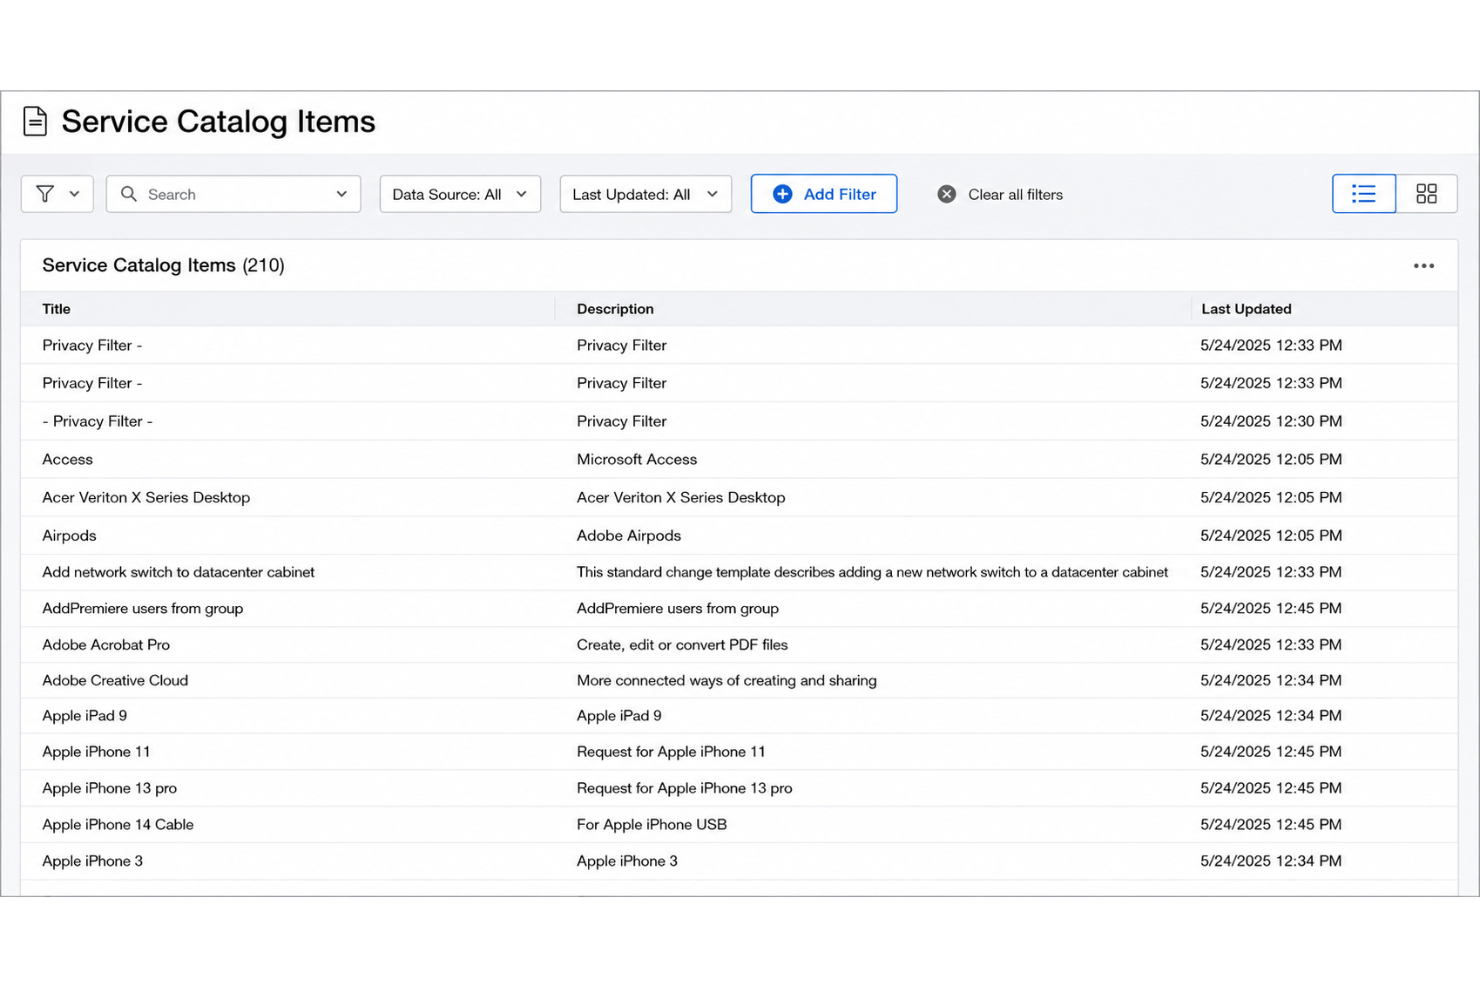
Task: Select the Apple iPhone 3 title
Action: pos(92,861)
